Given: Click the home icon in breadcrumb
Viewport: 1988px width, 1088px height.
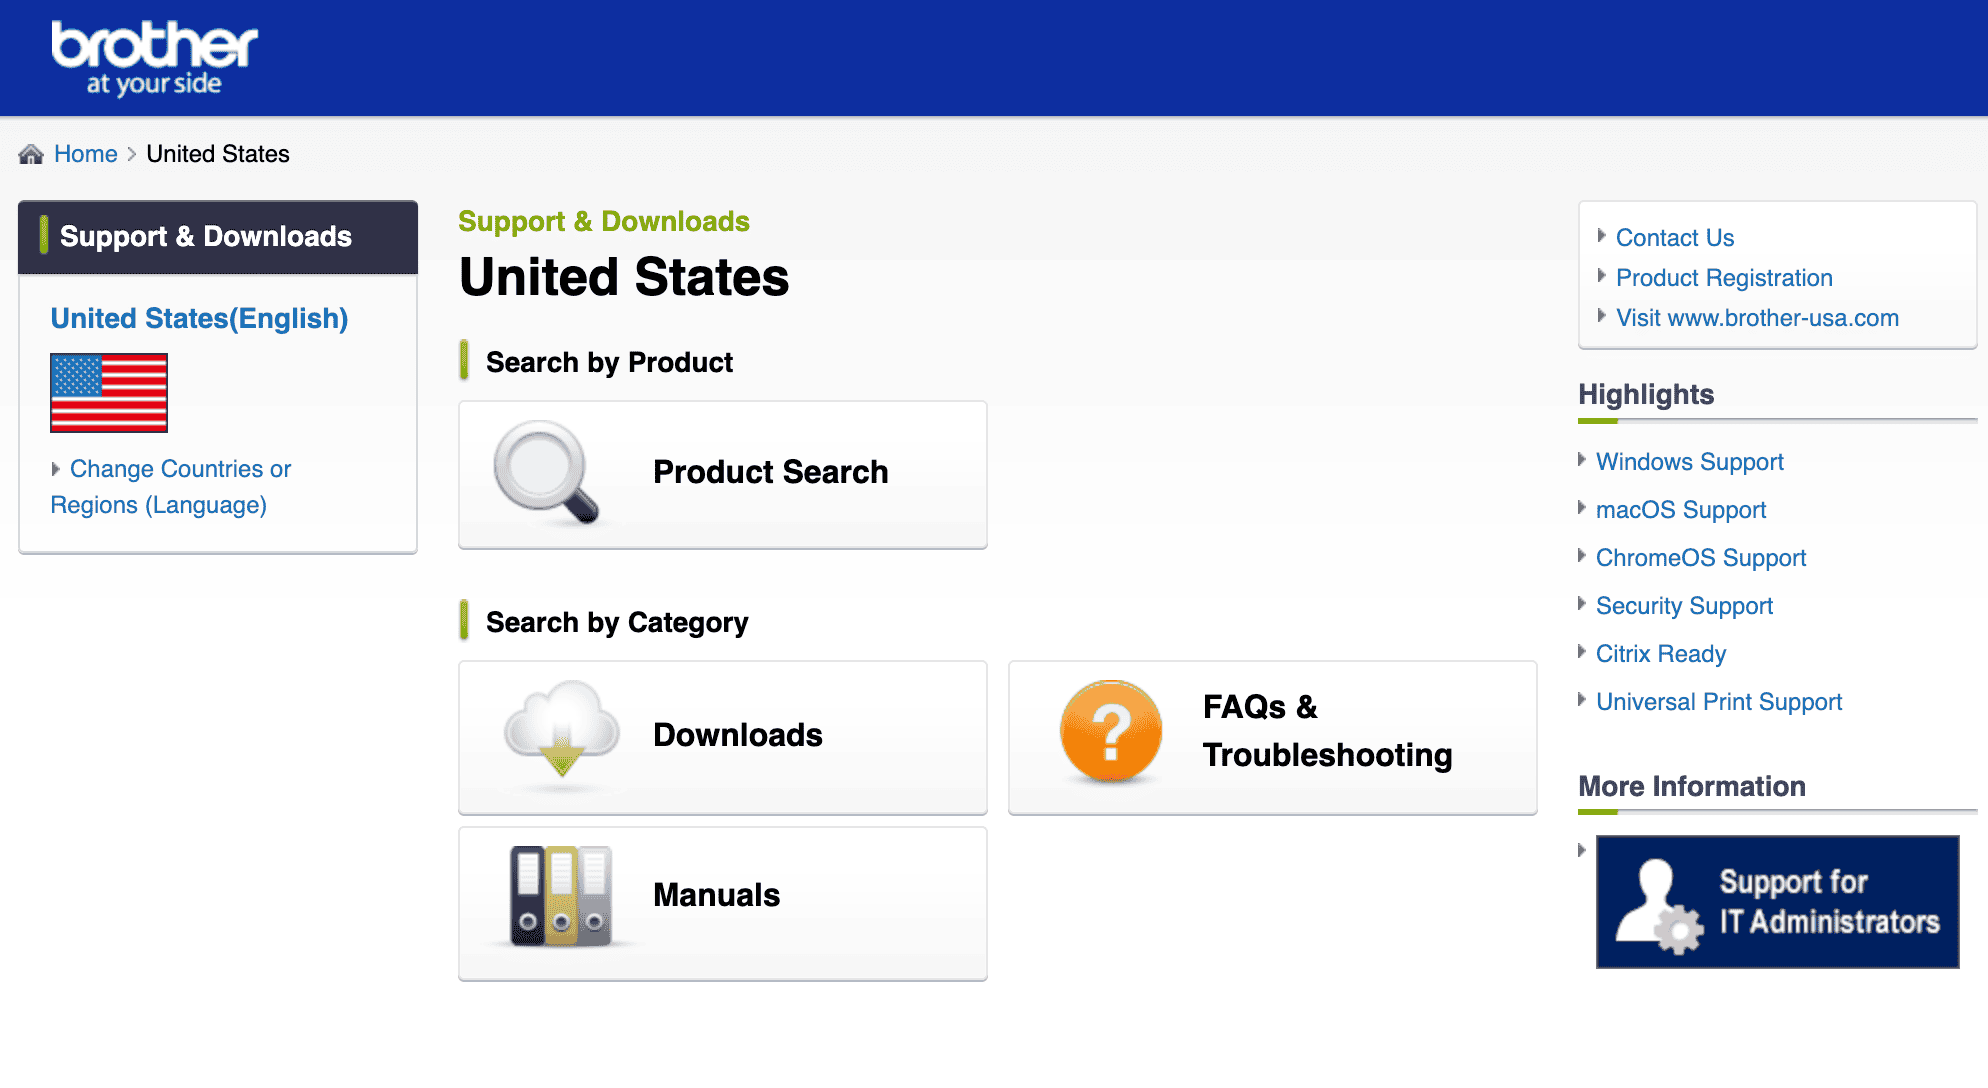Looking at the screenshot, I should coord(31,154).
